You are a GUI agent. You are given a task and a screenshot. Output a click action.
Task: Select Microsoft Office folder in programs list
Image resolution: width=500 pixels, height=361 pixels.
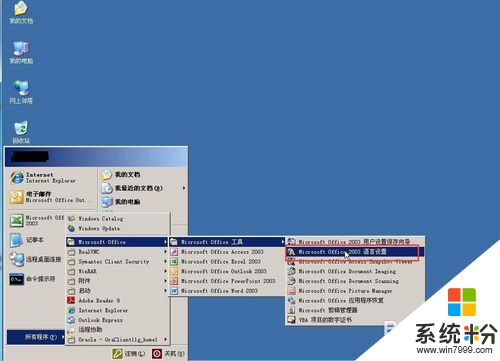pos(118,242)
